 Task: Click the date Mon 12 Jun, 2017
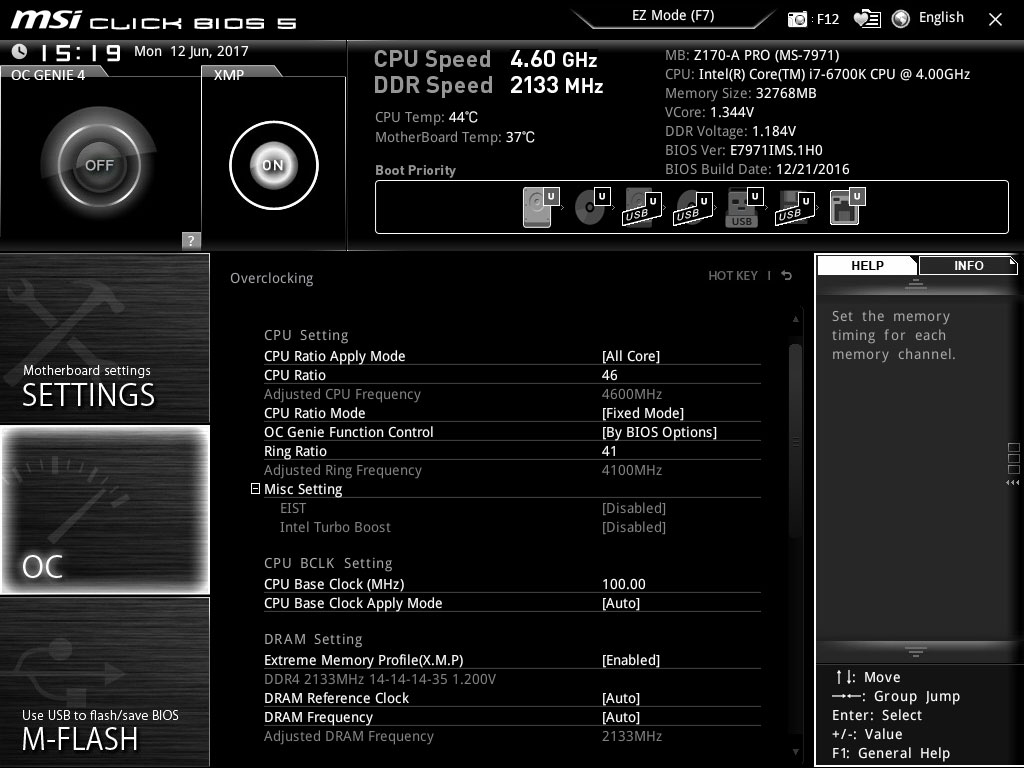point(191,51)
